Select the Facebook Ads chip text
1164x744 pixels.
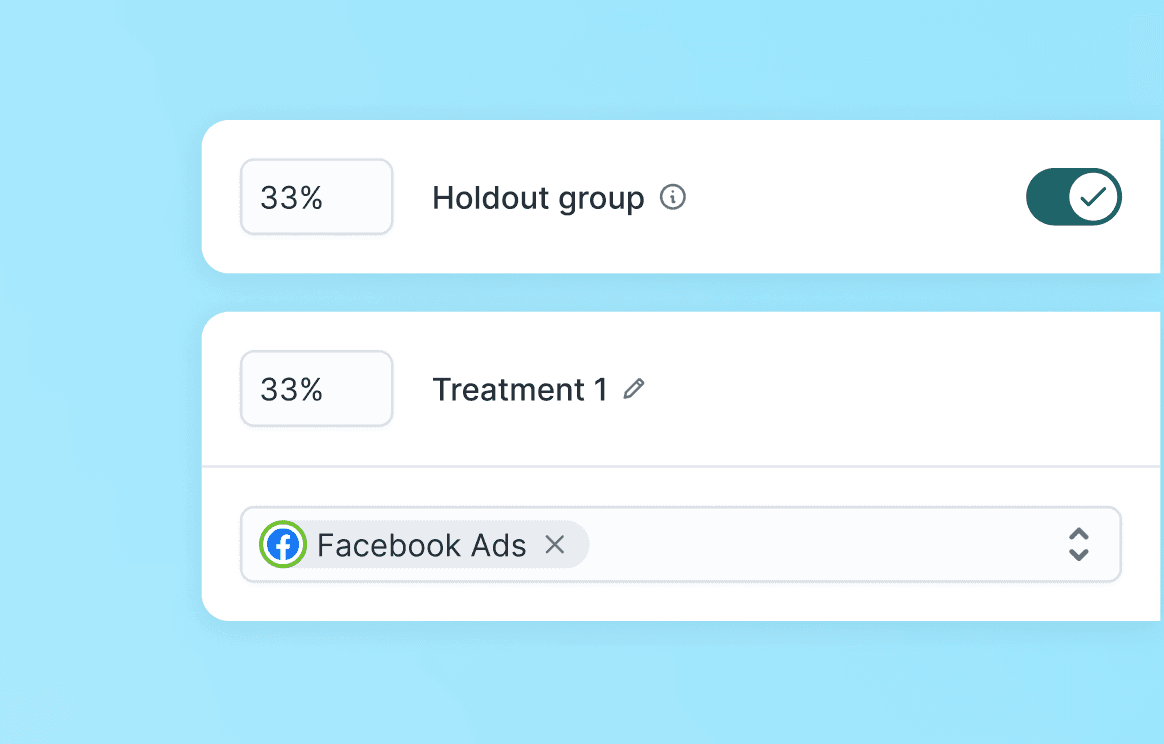tap(421, 545)
